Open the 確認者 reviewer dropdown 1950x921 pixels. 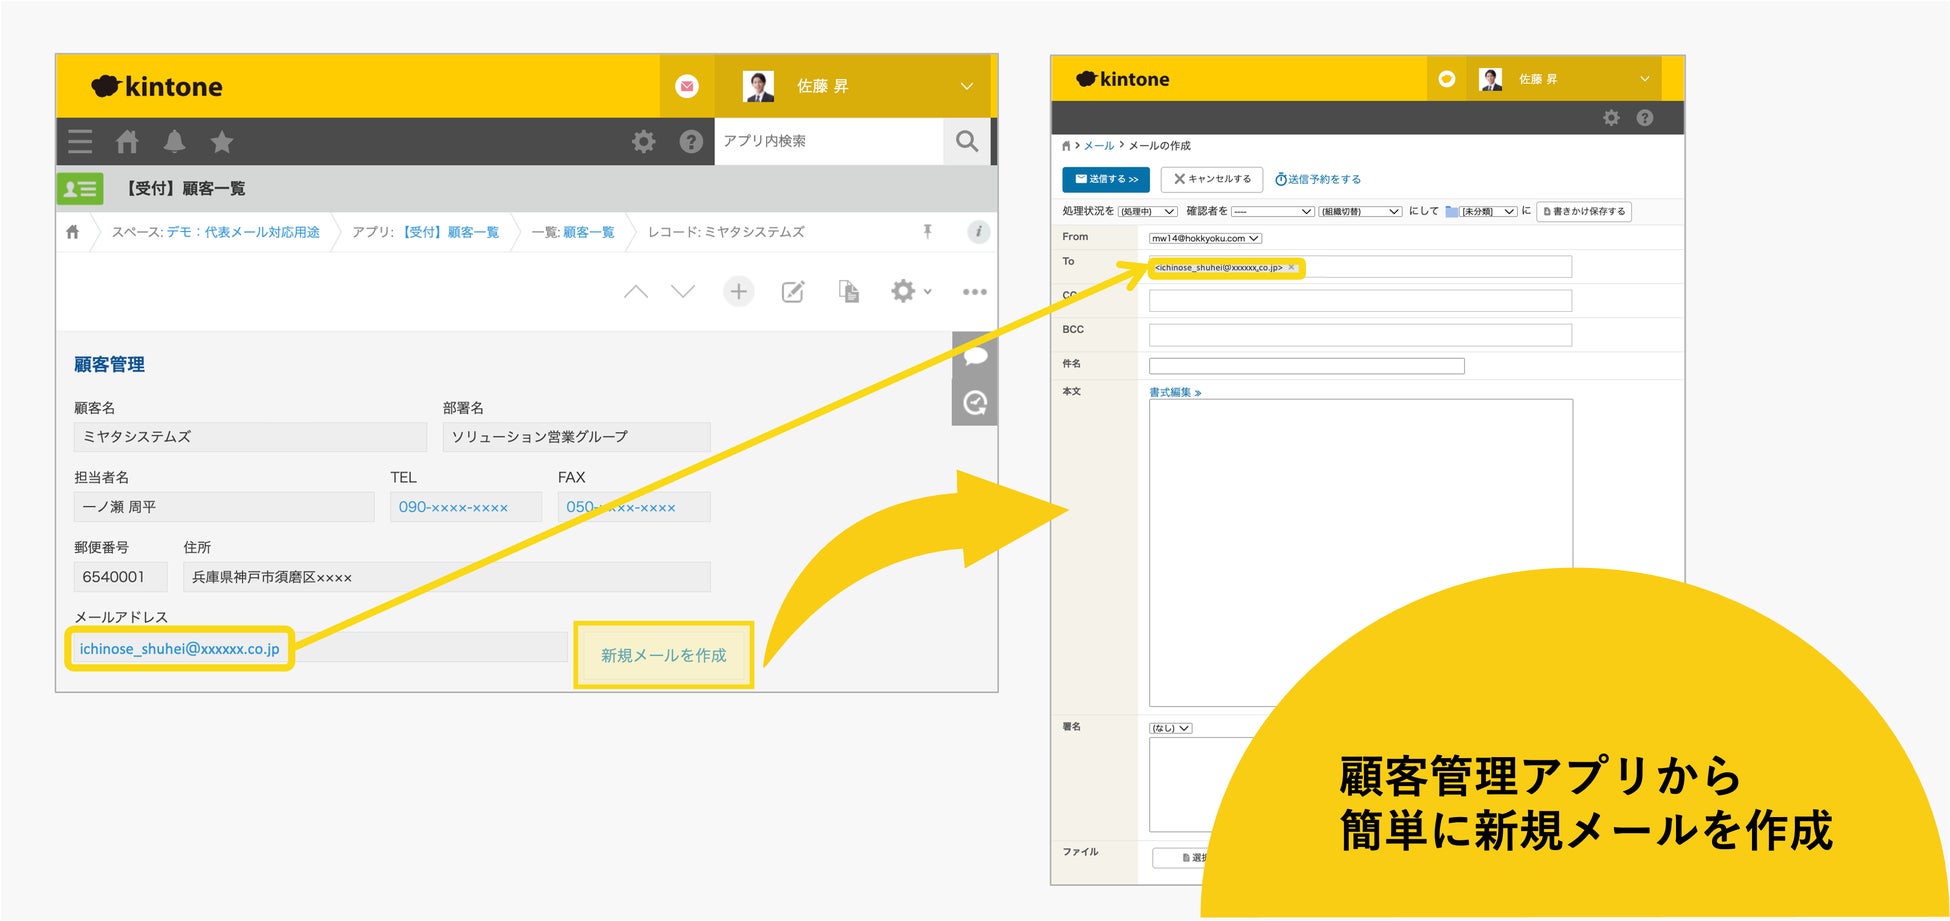click(x=1272, y=212)
